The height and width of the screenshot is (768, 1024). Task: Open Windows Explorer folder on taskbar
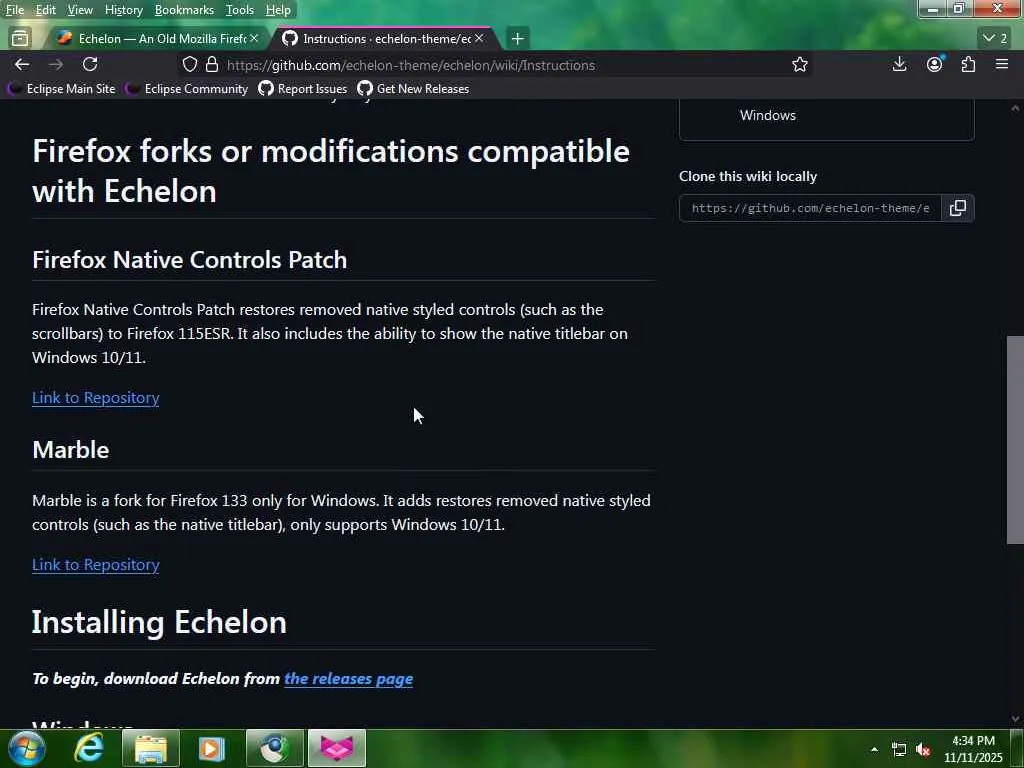point(151,748)
